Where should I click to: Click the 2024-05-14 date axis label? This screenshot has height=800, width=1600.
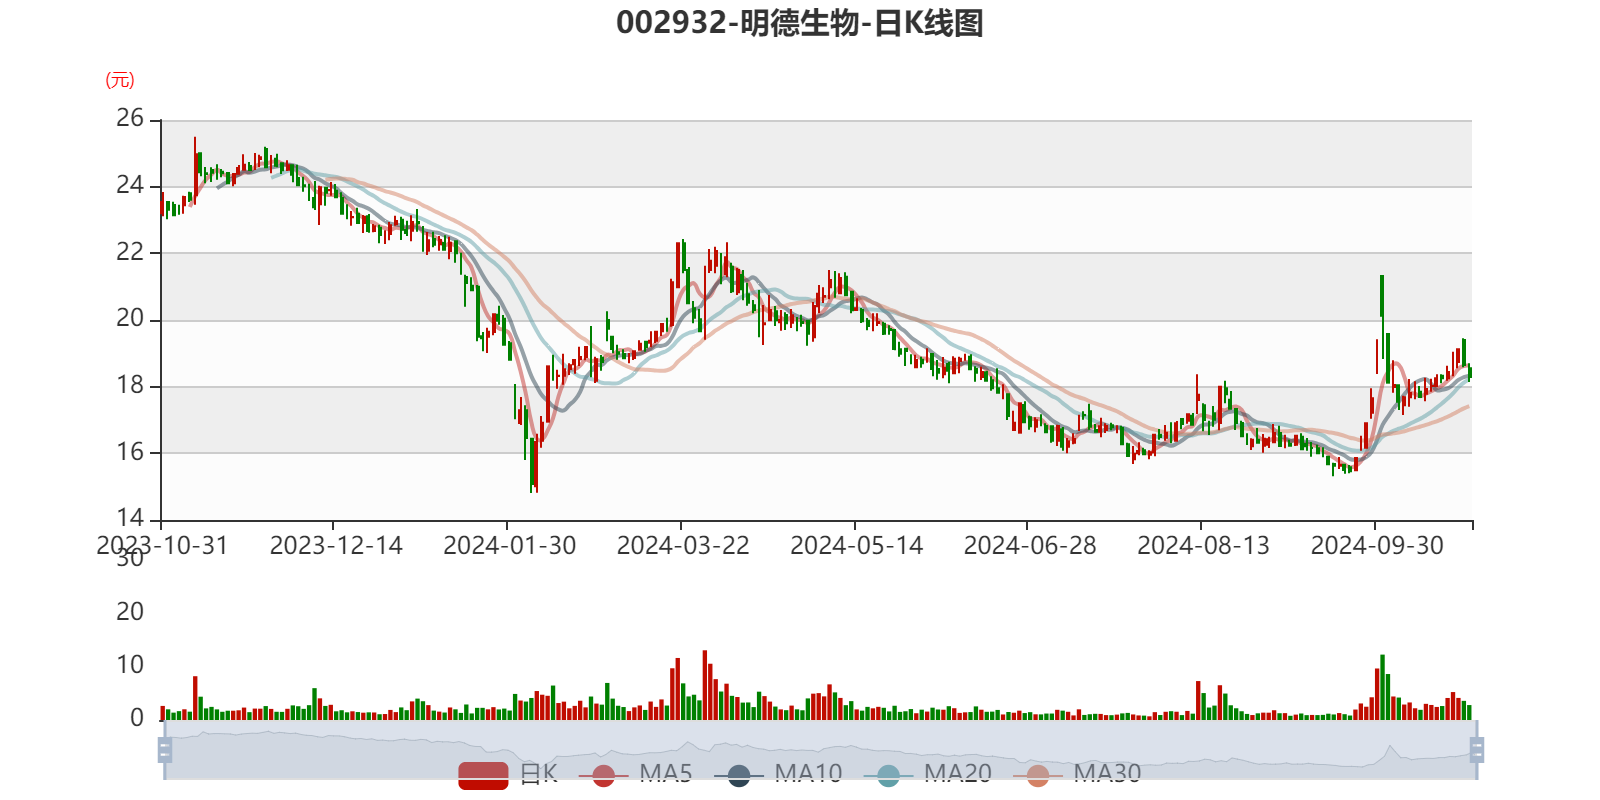coord(857,546)
